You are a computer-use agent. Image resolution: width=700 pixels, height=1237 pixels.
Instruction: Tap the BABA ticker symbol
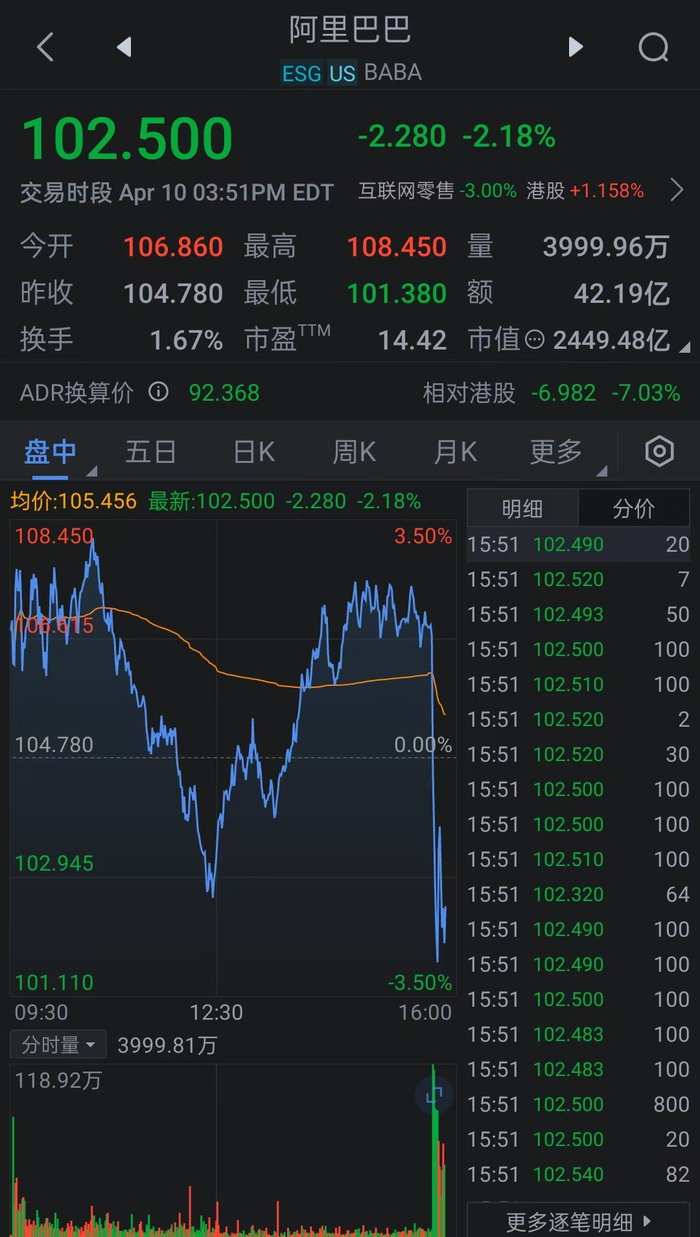pyautogui.click(x=393, y=73)
